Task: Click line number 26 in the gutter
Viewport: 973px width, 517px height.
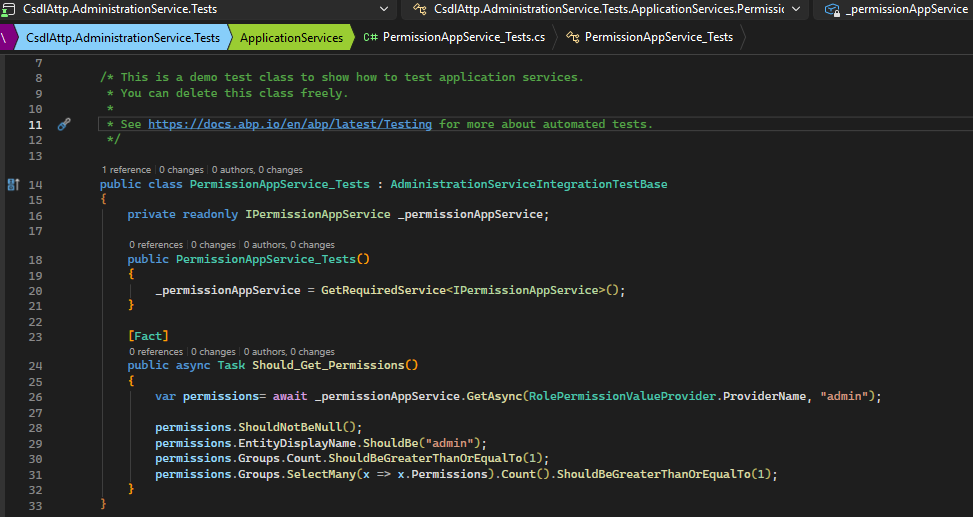Action: pyautogui.click(x=35, y=397)
